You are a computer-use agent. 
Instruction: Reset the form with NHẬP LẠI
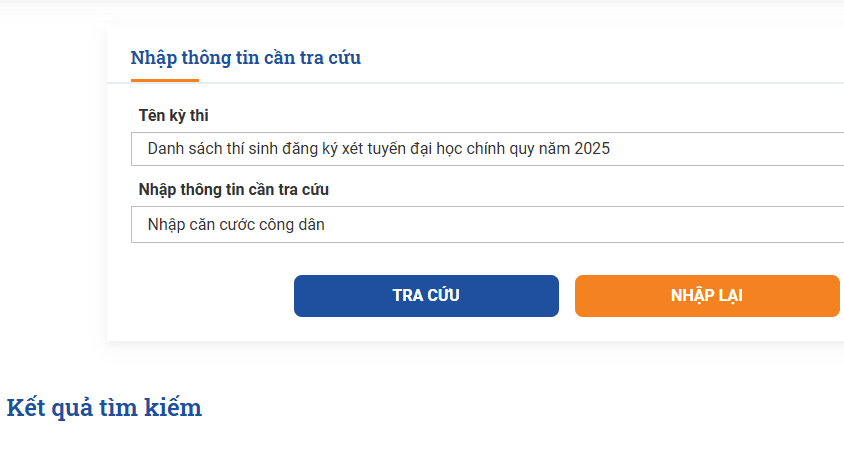click(x=707, y=295)
